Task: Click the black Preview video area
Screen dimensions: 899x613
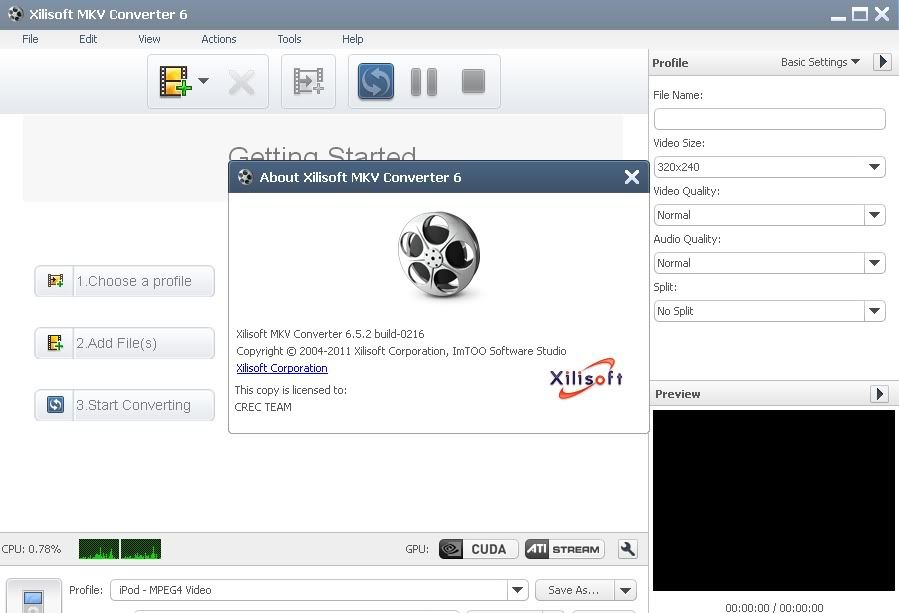Action: [773, 500]
